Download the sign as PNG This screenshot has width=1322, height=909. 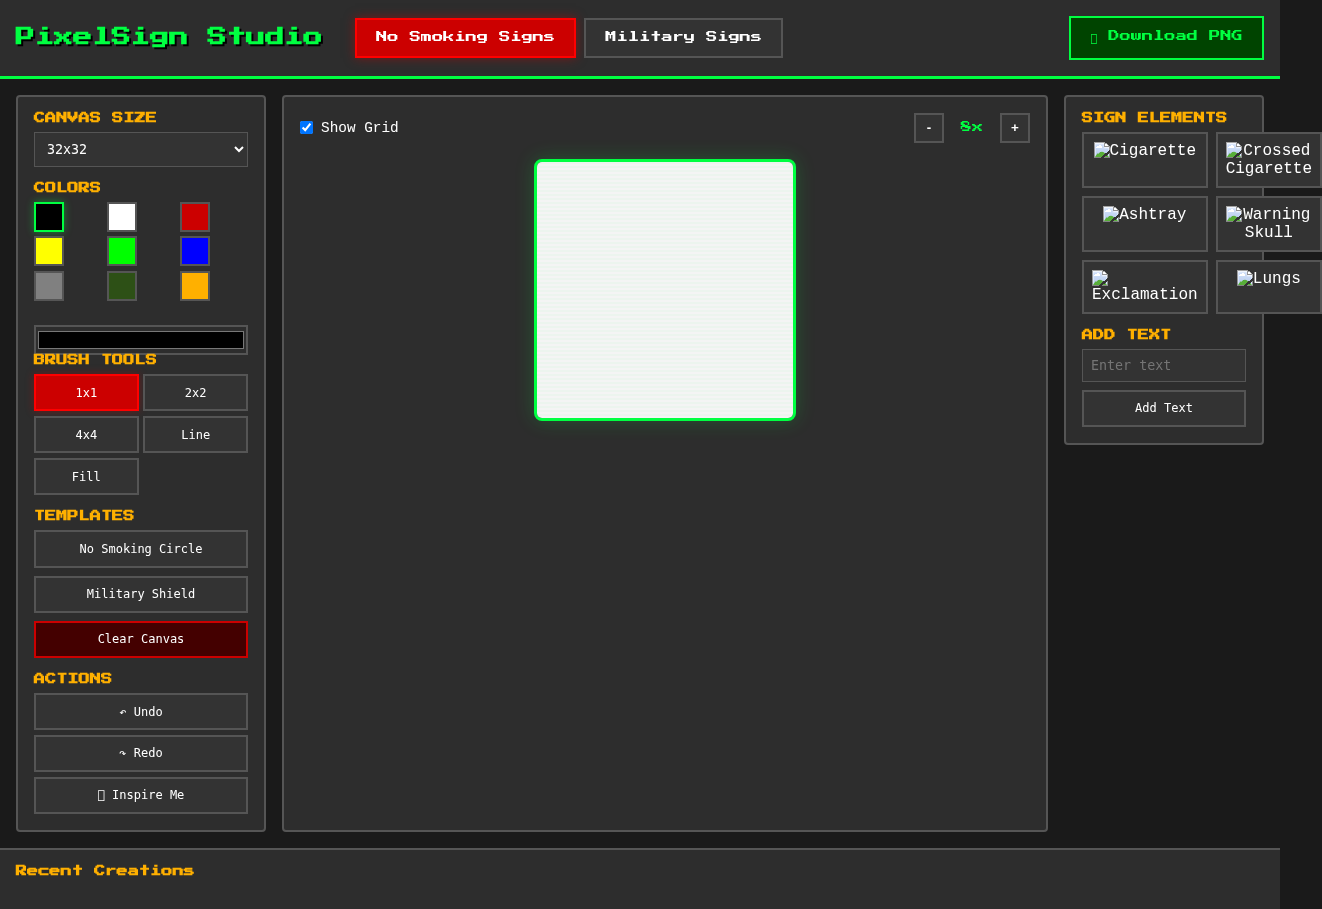[x=1166, y=37]
